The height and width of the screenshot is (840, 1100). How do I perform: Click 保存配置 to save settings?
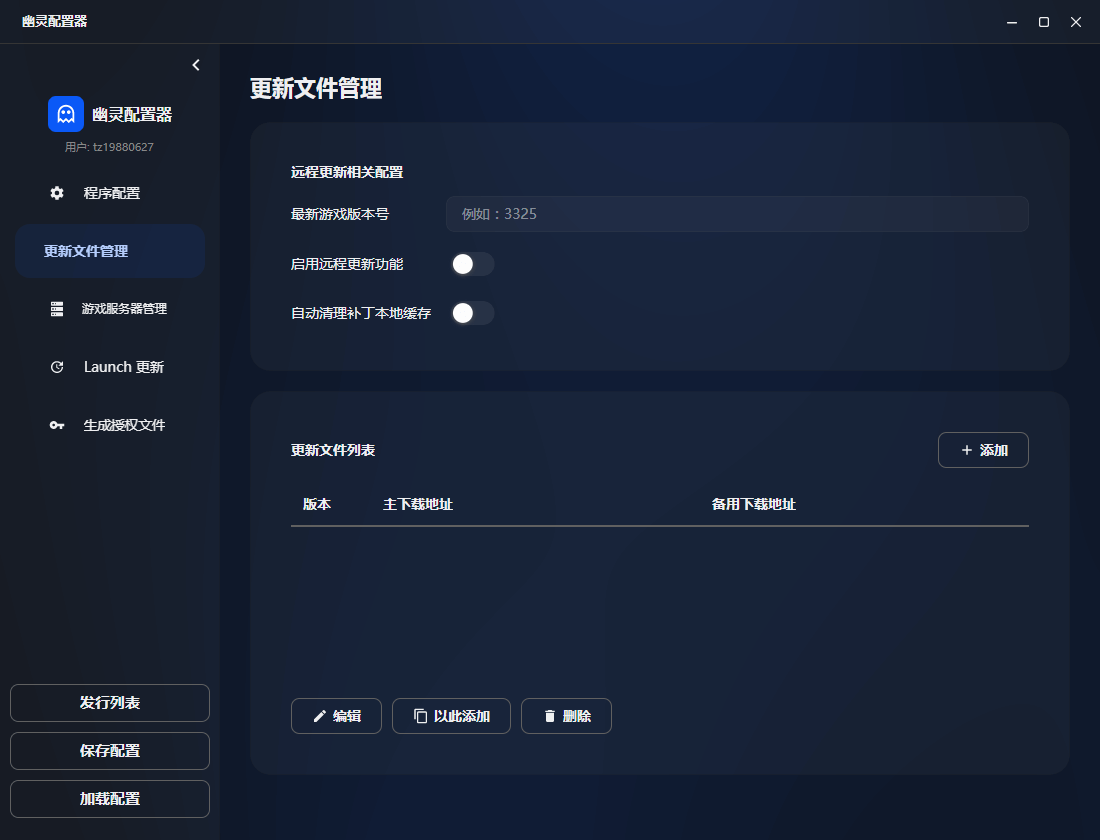coord(110,751)
